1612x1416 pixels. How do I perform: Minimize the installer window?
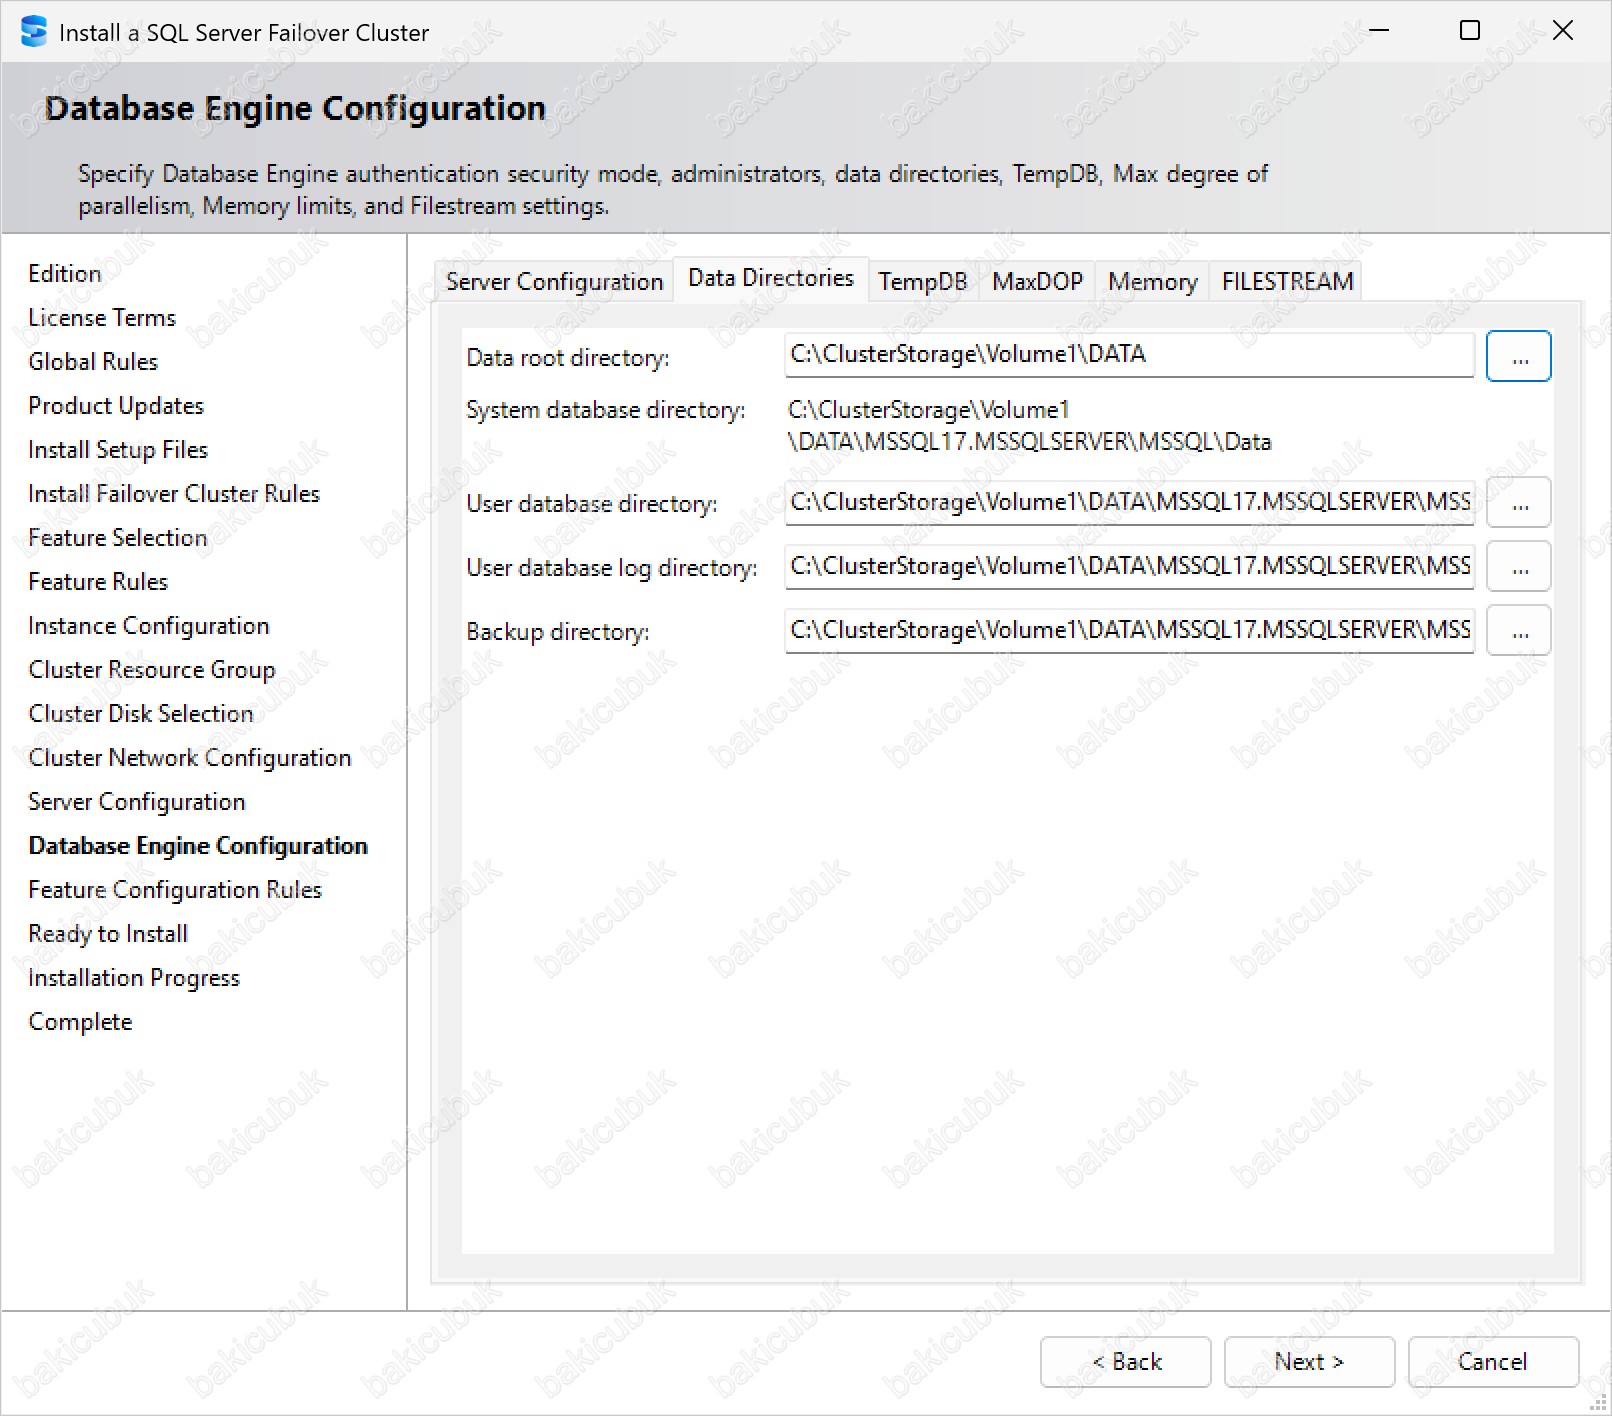pyautogui.click(x=1379, y=31)
